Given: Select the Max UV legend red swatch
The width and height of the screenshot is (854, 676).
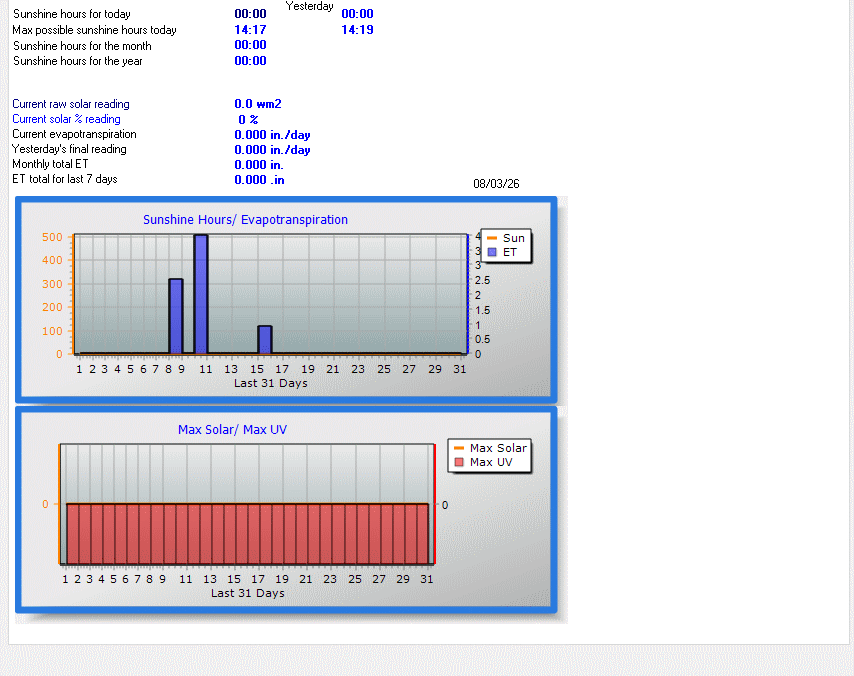Looking at the screenshot, I should [x=459, y=462].
